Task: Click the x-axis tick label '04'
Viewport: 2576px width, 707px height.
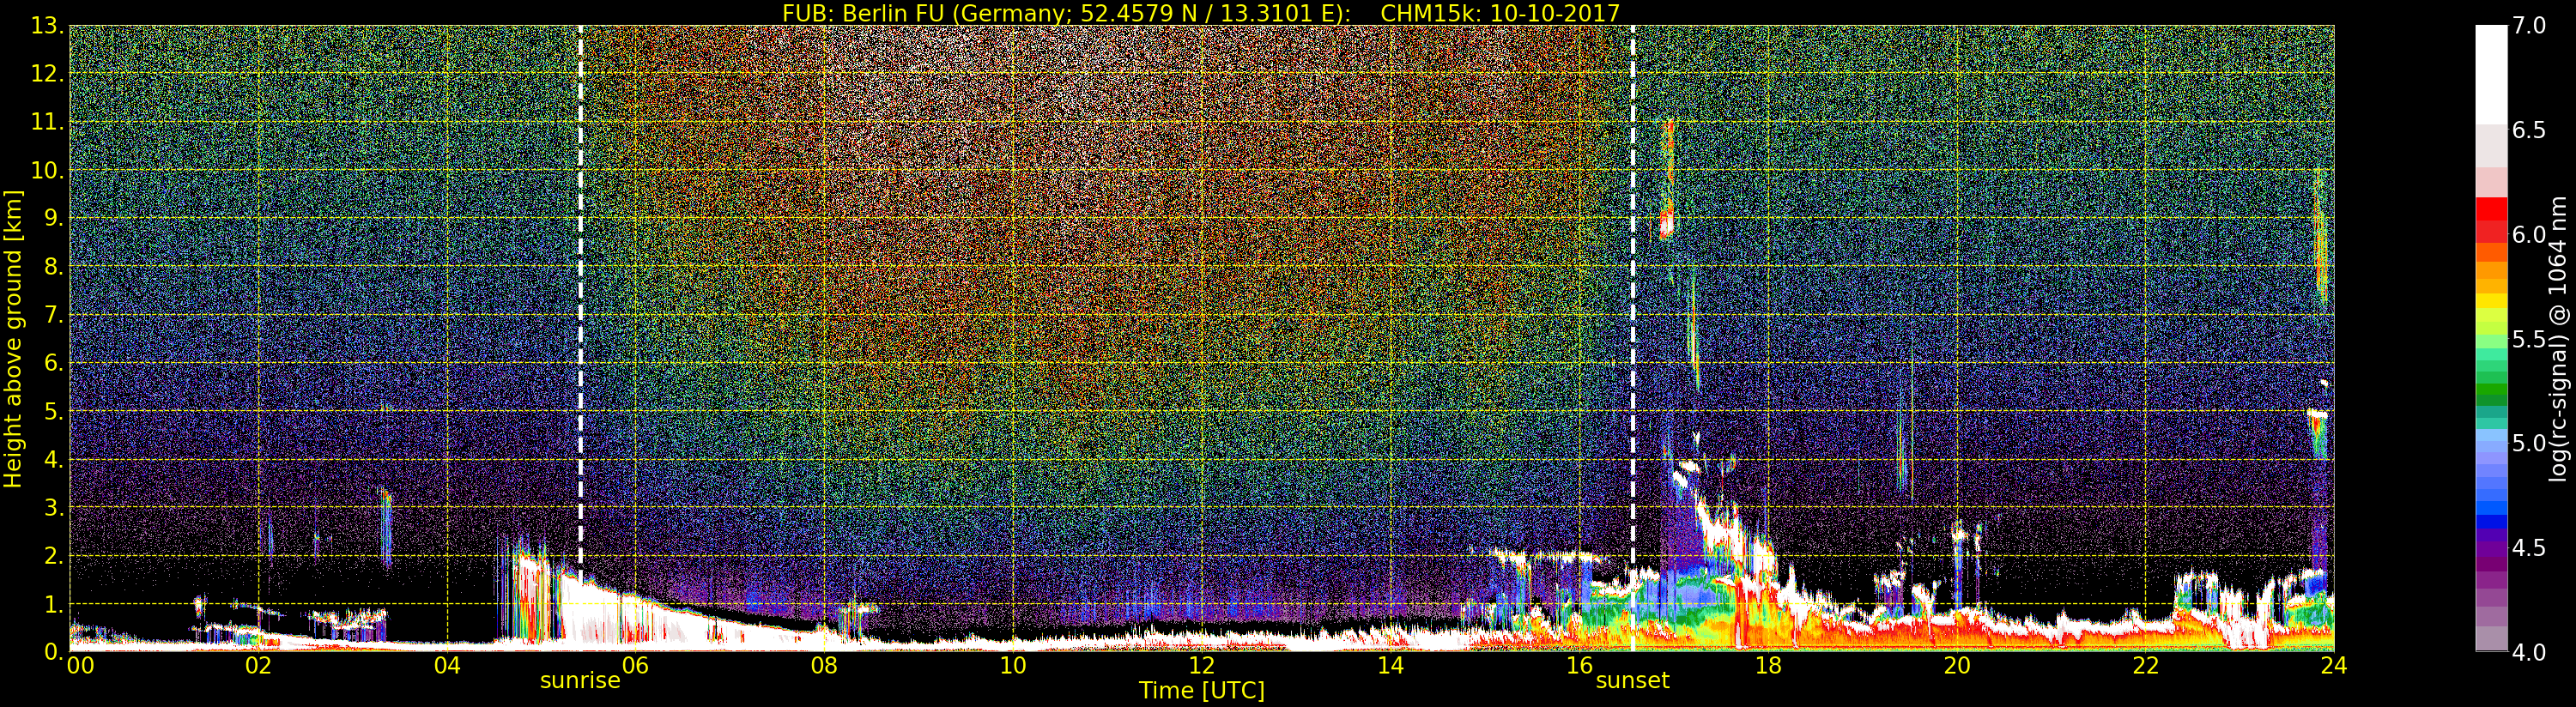Action: point(447,665)
